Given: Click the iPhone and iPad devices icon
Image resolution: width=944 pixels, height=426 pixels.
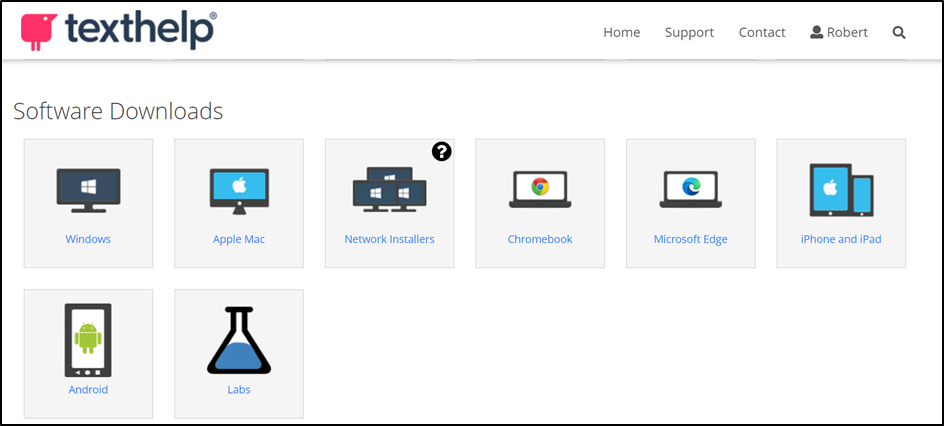Looking at the screenshot, I should click(x=841, y=190).
